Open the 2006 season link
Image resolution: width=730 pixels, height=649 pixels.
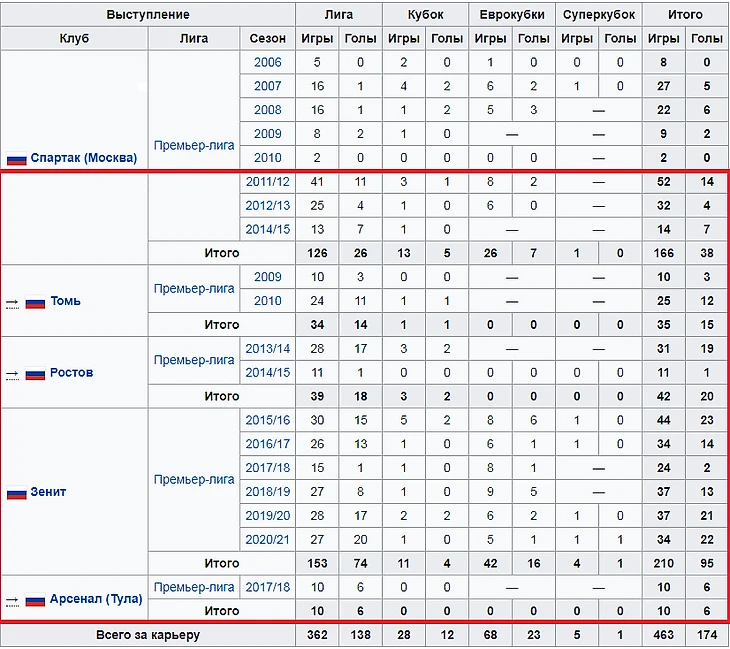point(267,62)
